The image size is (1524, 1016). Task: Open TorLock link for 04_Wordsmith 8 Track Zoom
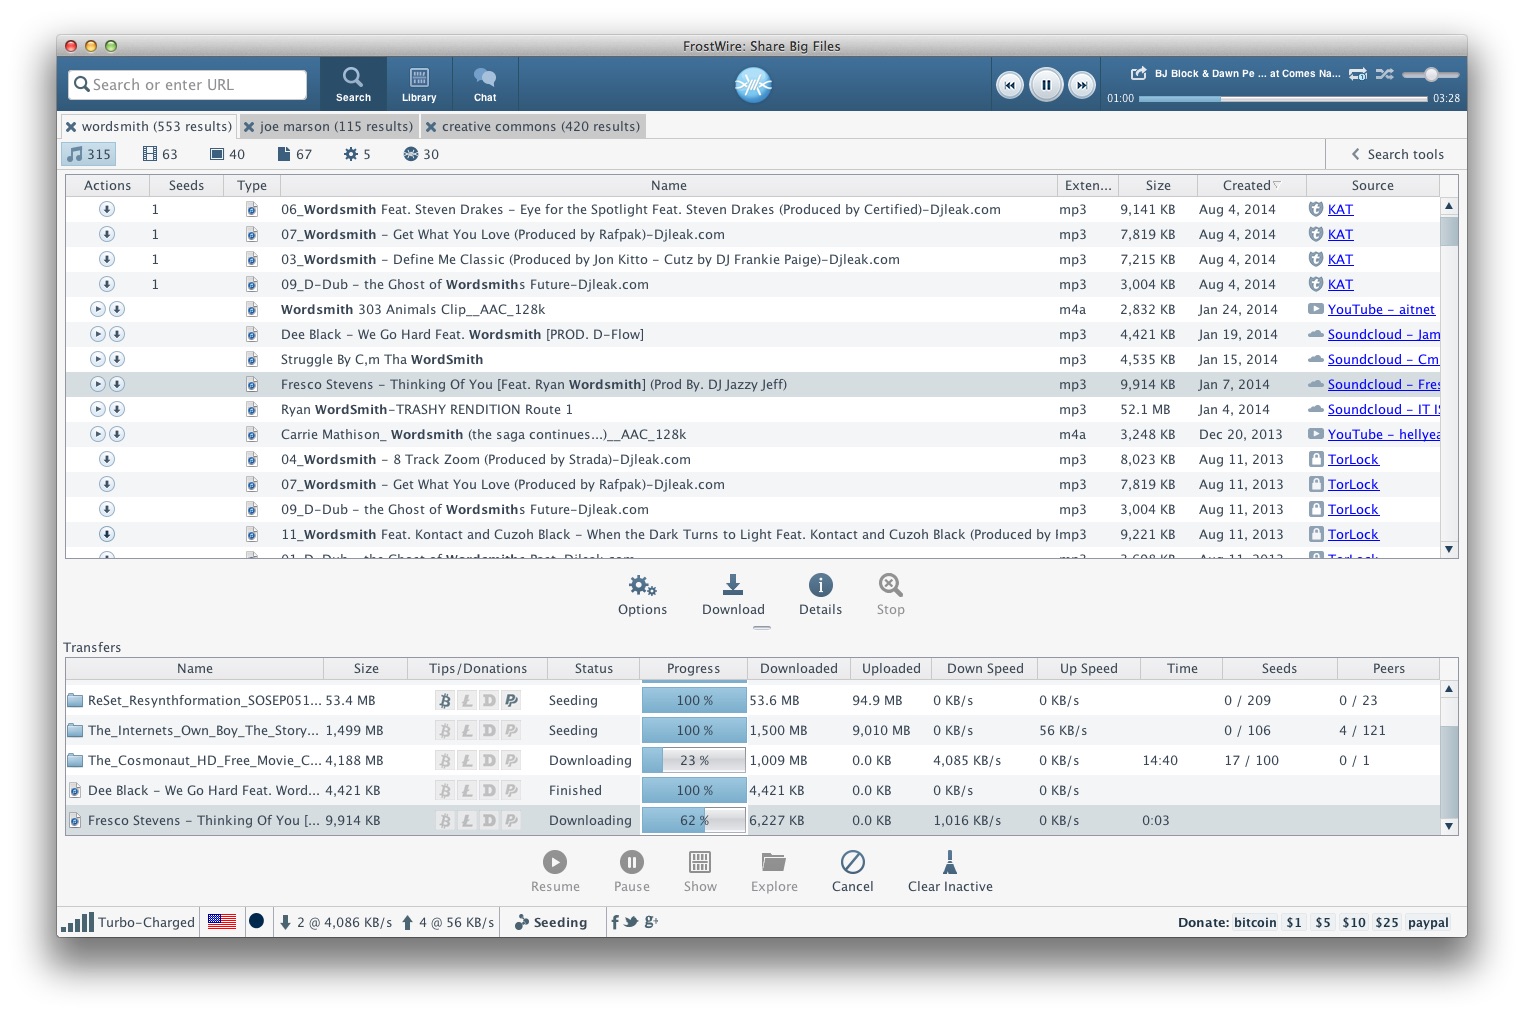[x=1353, y=459]
